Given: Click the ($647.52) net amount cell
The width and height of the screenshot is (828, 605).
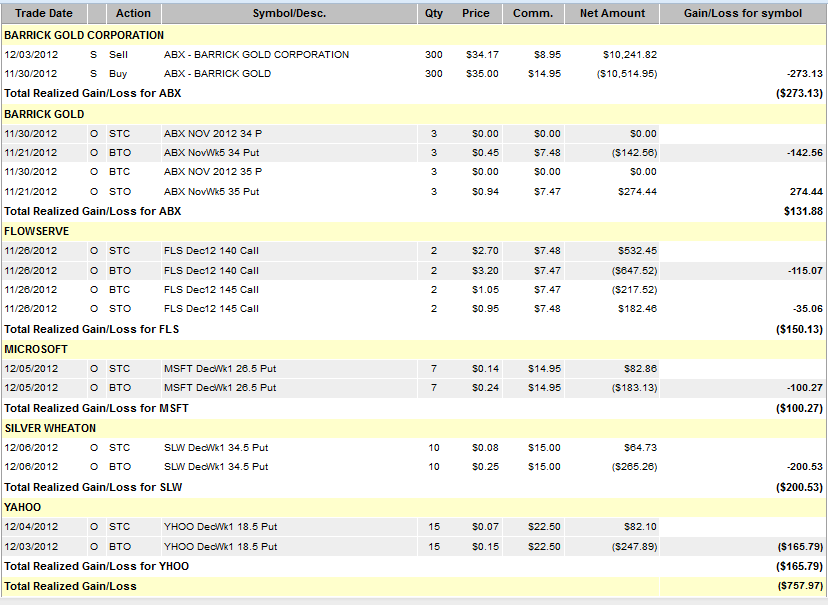Looking at the screenshot, I should tap(634, 271).
